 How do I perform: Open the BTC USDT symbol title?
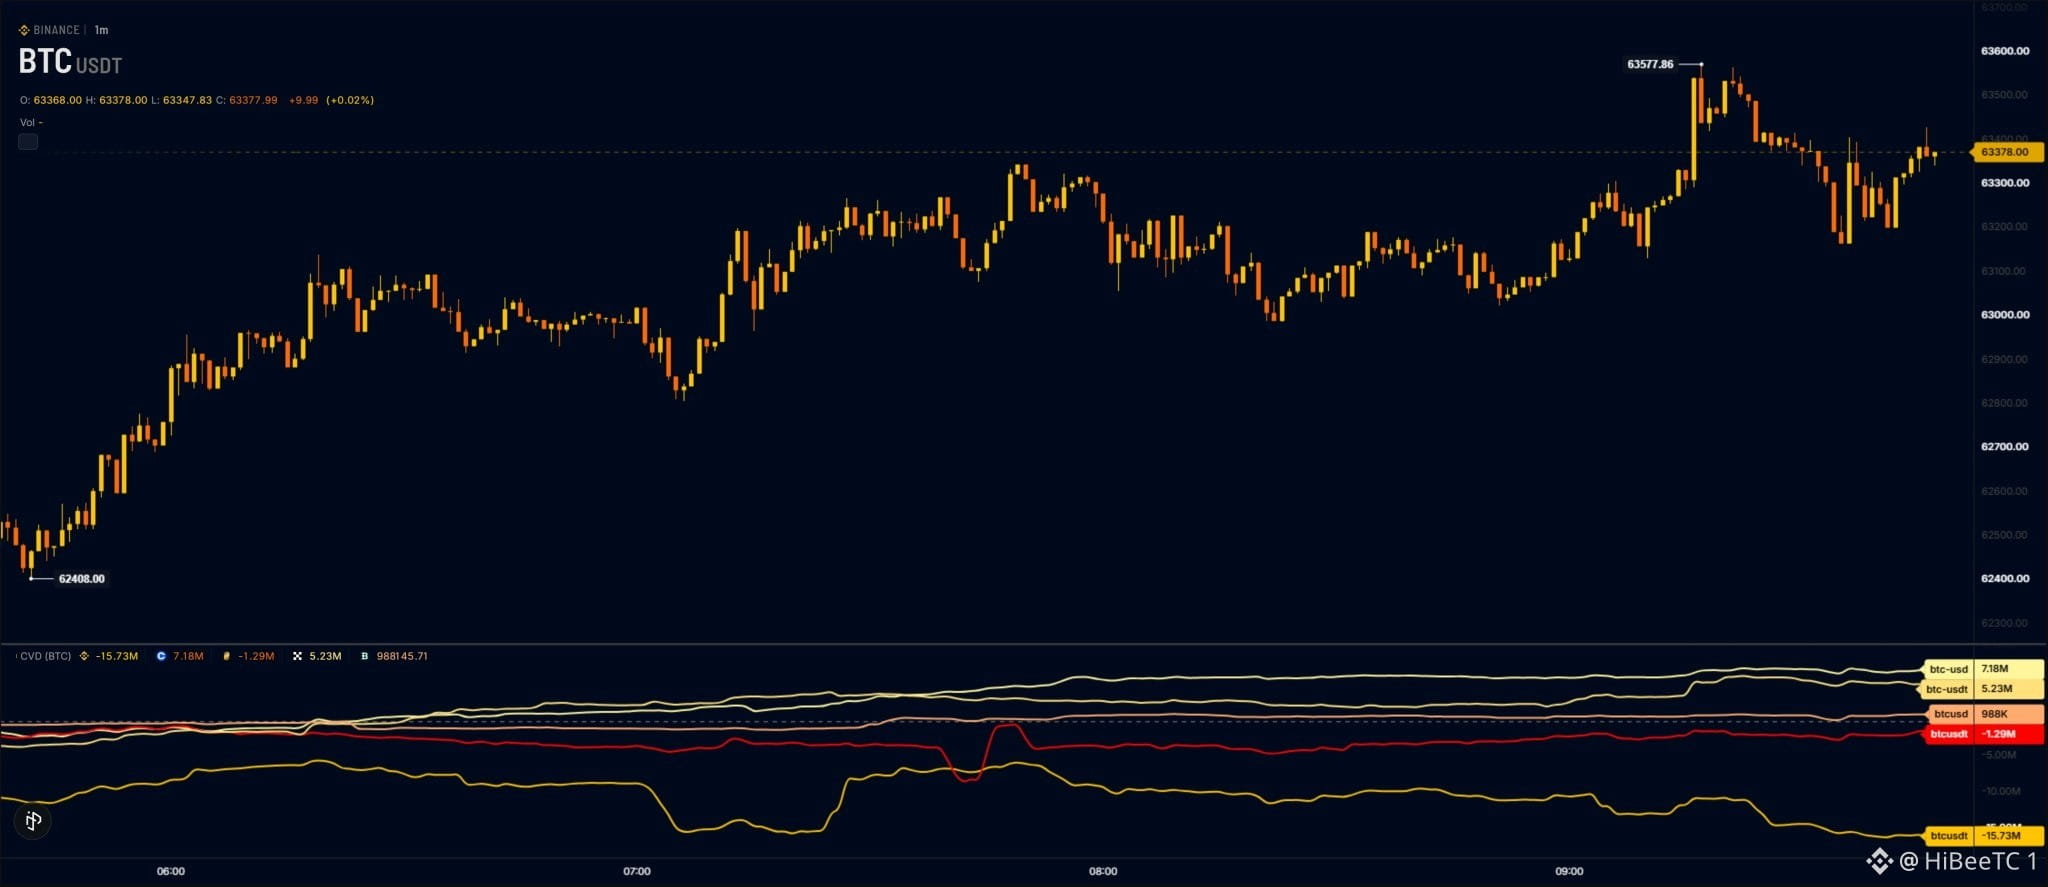(70, 62)
